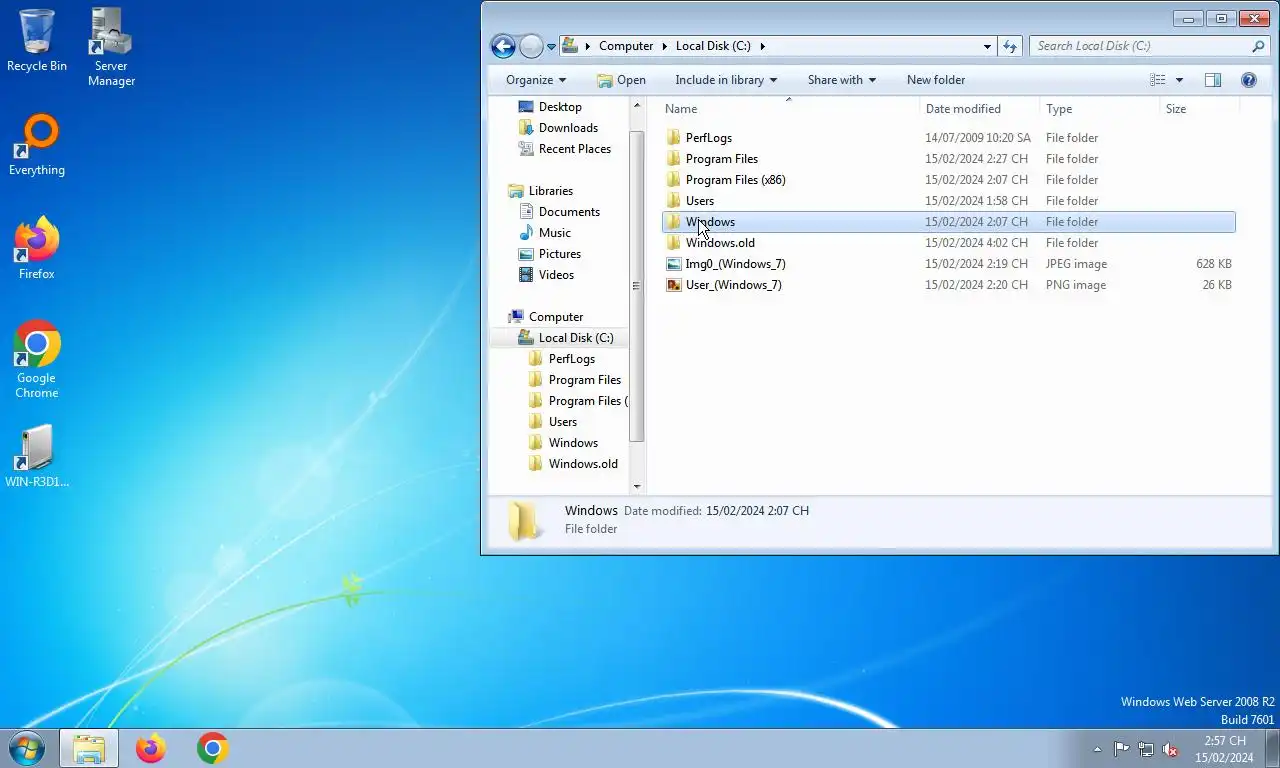The height and width of the screenshot is (768, 1280).
Task: Open the Organize dropdown menu
Action: [x=536, y=80]
